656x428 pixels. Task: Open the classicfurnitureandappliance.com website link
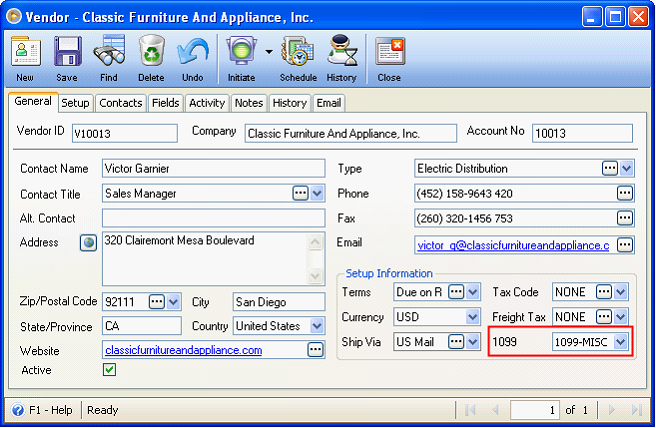[183, 350]
